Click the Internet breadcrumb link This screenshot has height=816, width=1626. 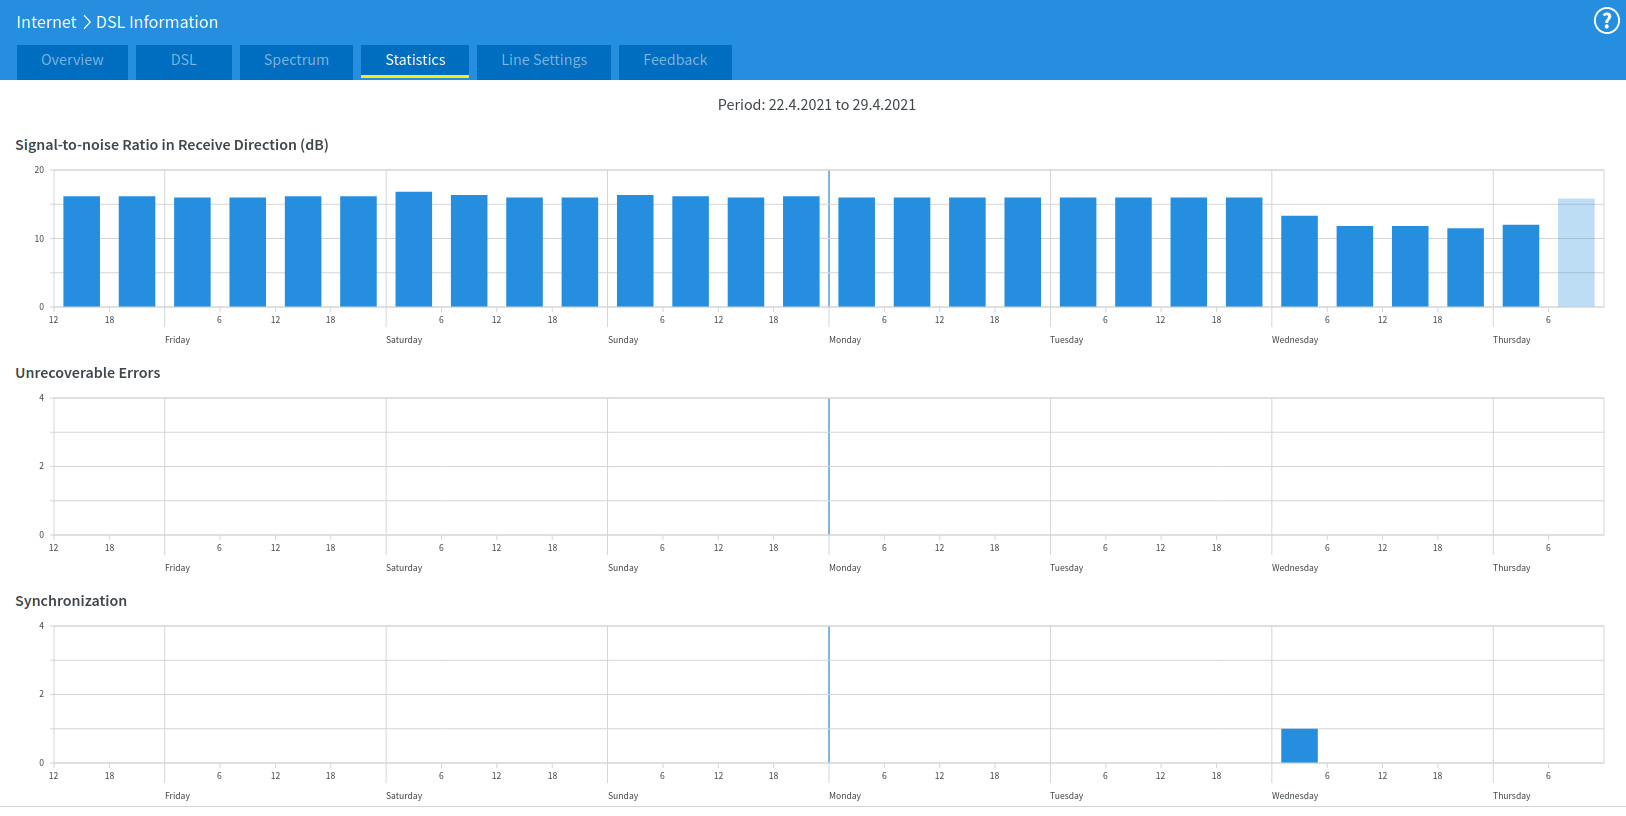[x=46, y=22]
